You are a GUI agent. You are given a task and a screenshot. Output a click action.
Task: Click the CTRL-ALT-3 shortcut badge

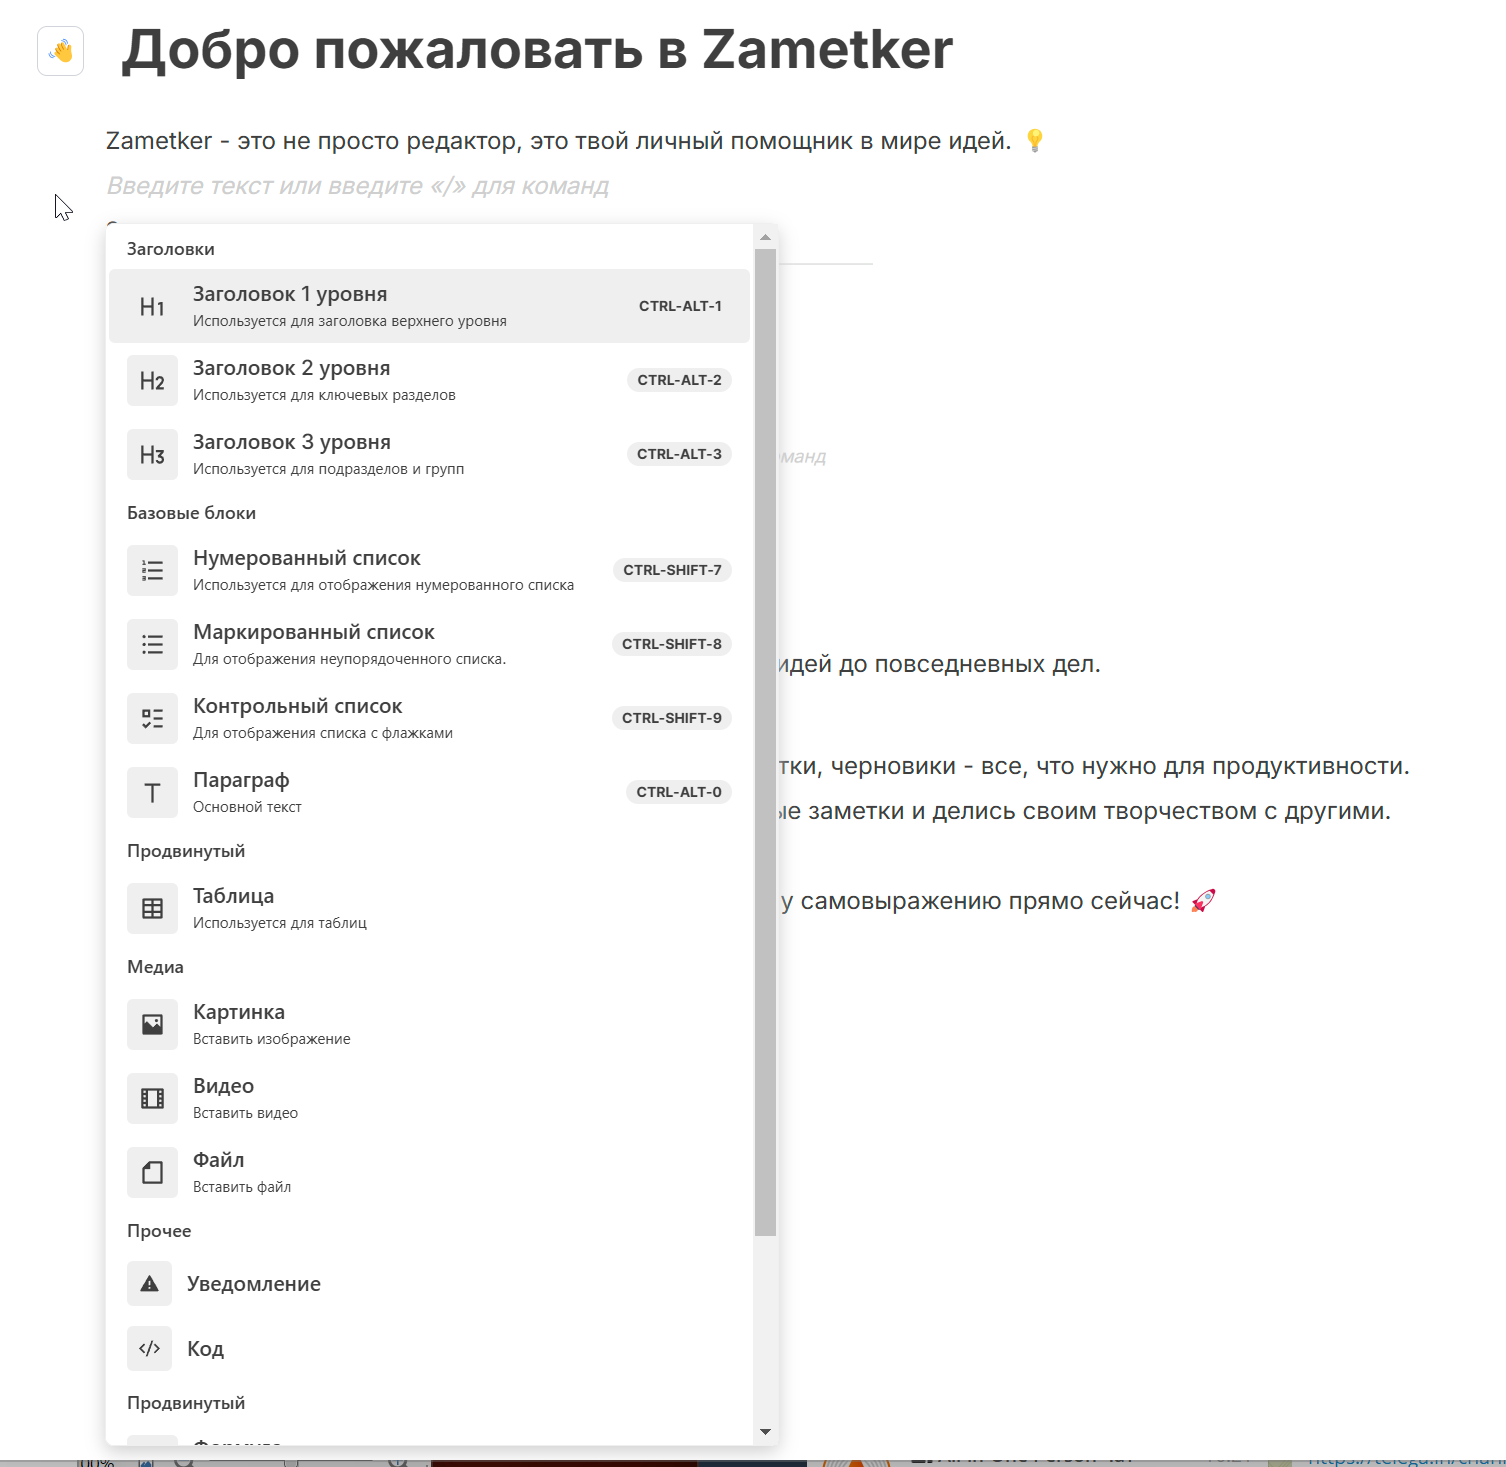[x=679, y=454]
